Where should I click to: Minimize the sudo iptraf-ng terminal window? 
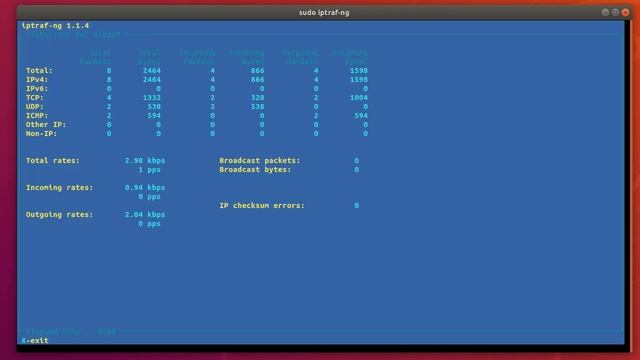point(605,13)
